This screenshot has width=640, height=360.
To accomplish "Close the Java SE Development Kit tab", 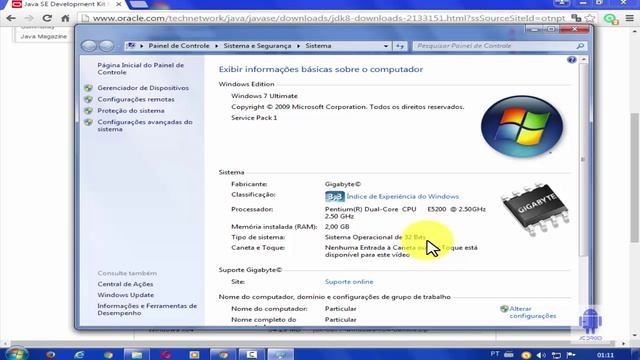I will 118,4.
